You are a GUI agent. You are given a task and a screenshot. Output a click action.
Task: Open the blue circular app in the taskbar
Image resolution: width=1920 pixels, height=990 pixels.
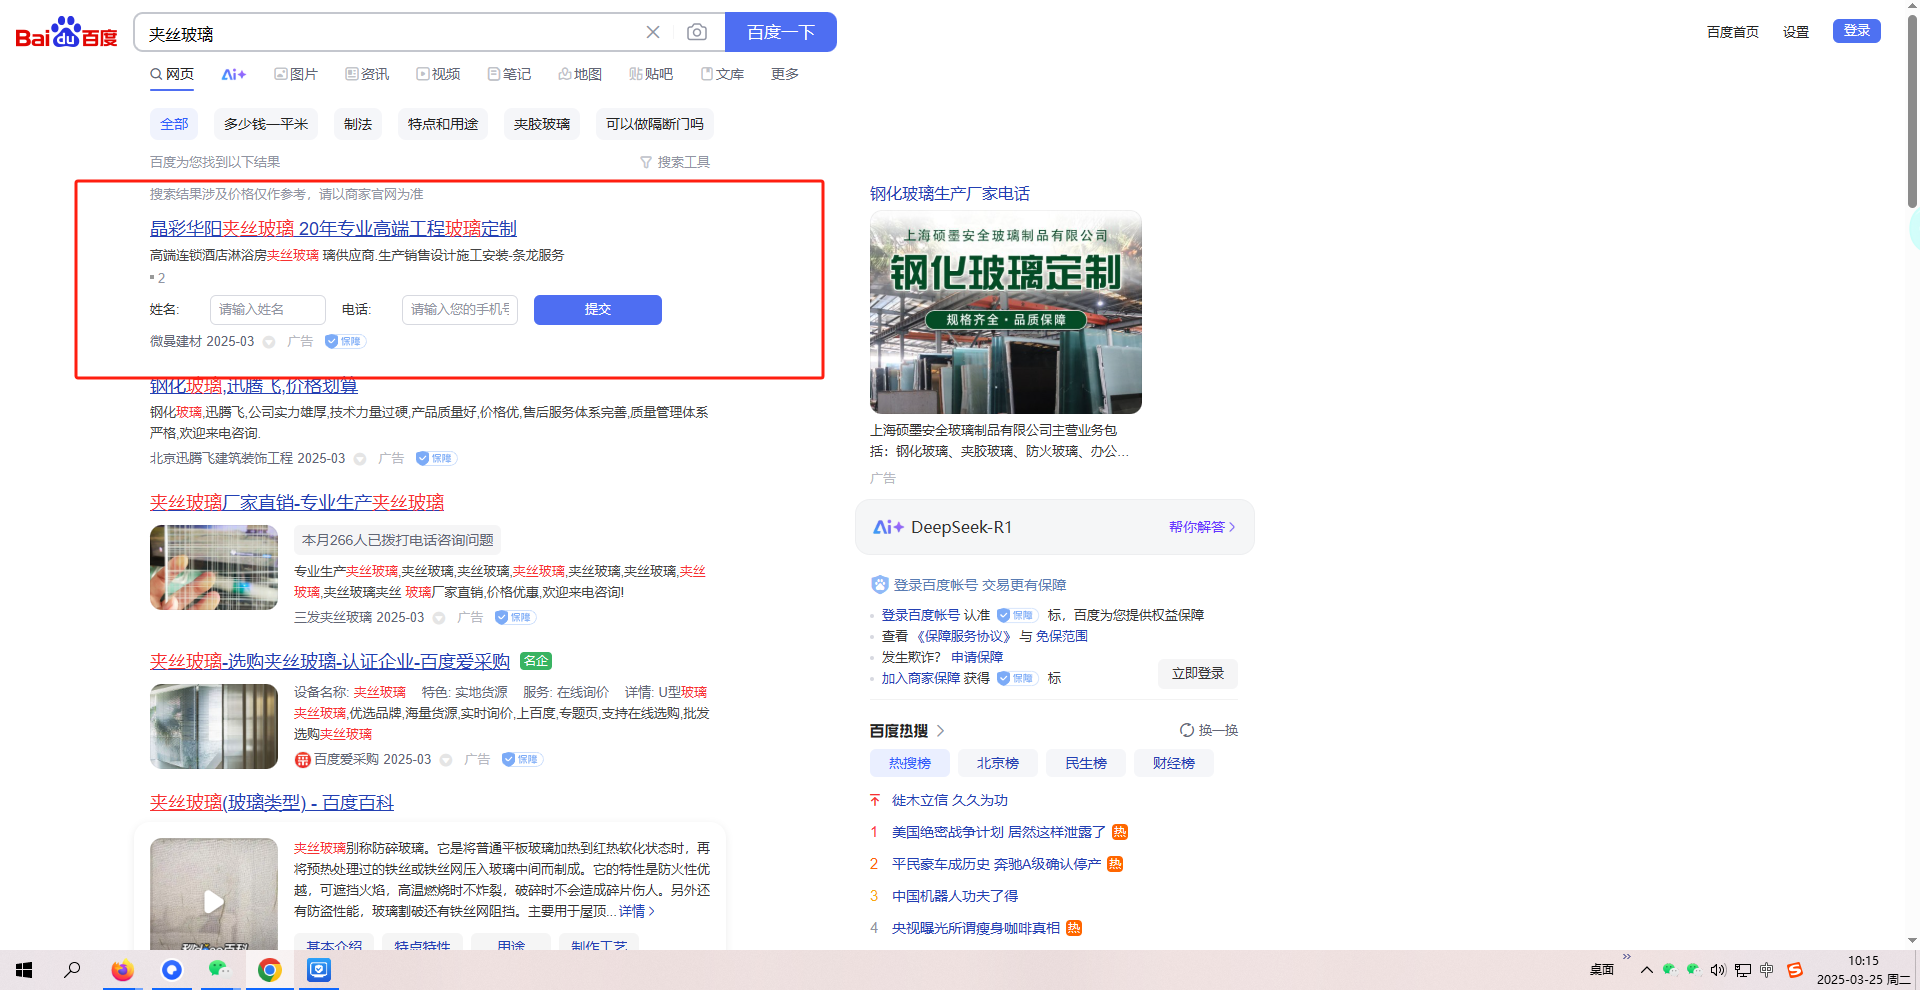pos(172,970)
